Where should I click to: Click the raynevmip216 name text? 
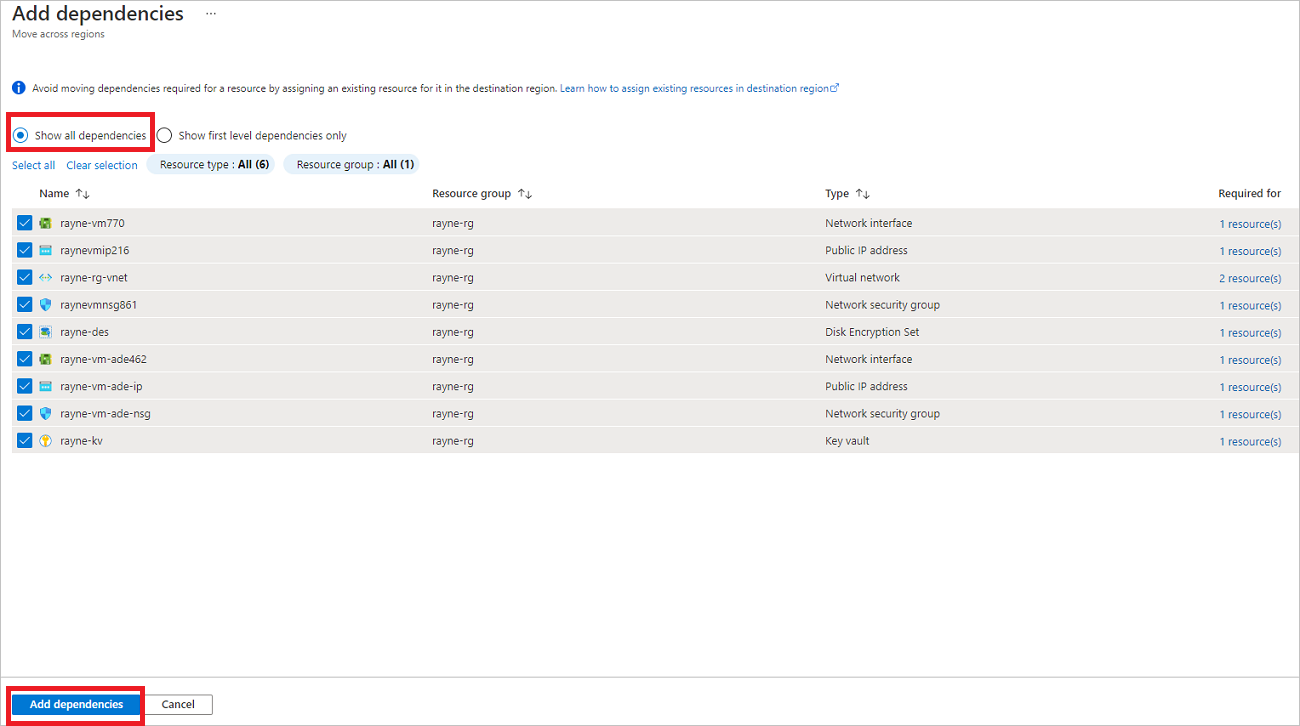tap(94, 250)
